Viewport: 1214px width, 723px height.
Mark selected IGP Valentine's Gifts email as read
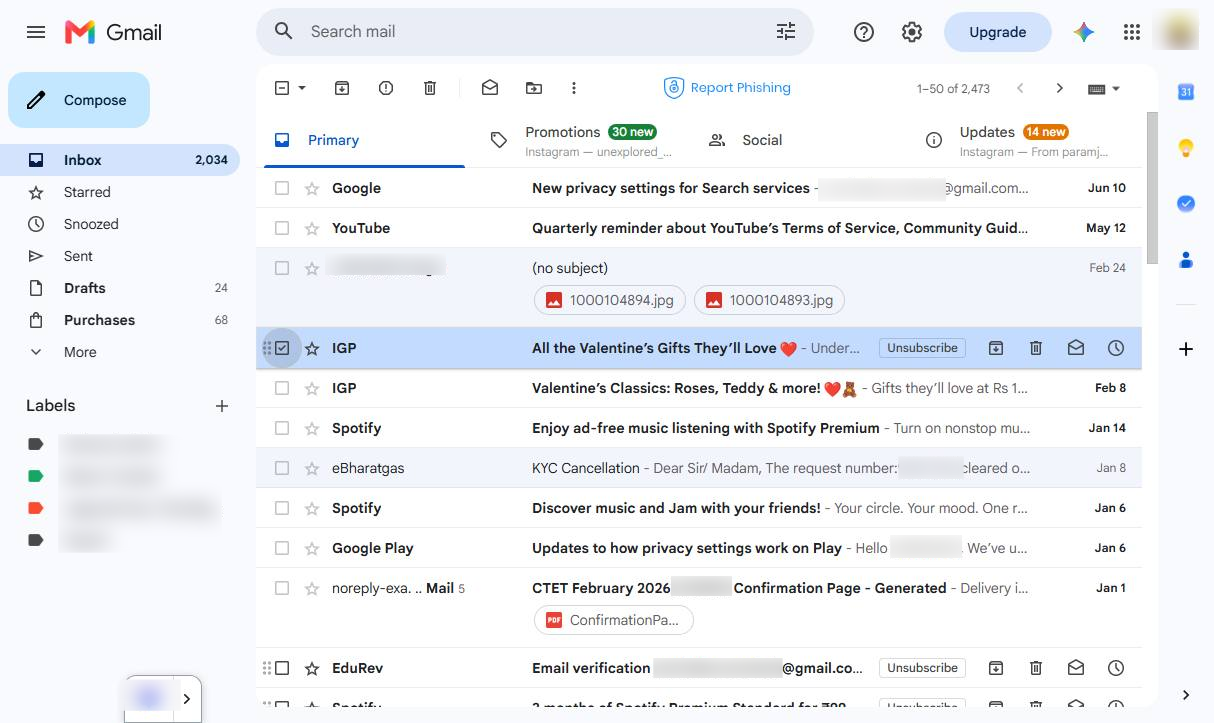pyautogui.click(x=1076, y=348)
